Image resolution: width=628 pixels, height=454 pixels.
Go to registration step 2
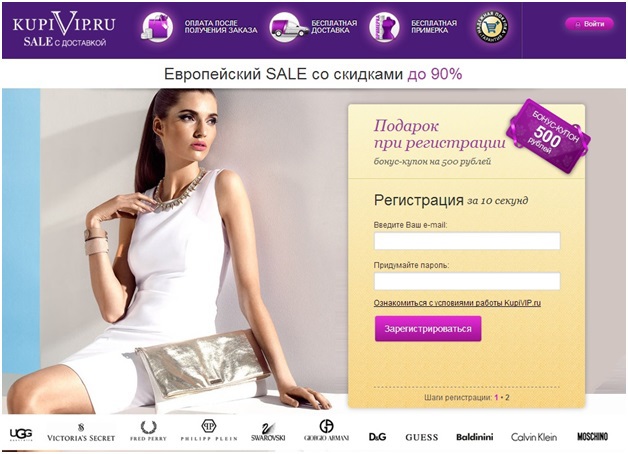507,398
